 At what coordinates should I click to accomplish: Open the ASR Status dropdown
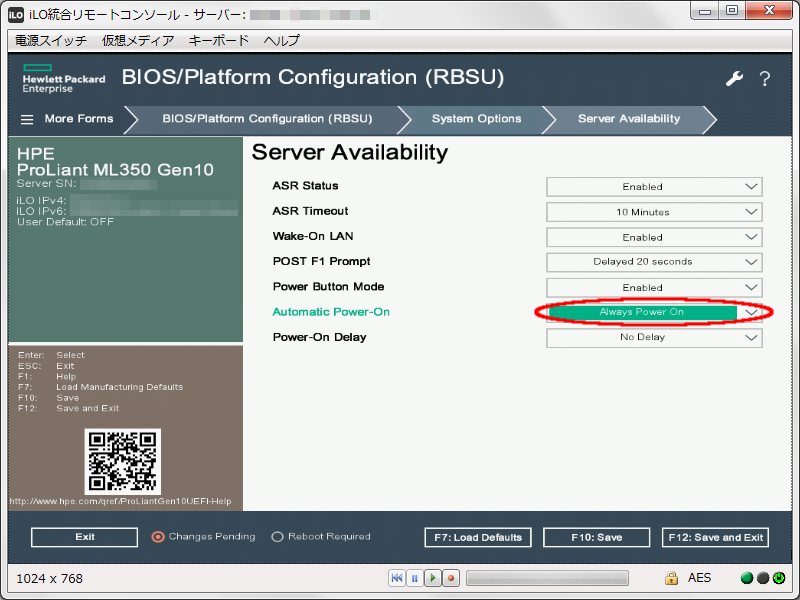(654, 187)
